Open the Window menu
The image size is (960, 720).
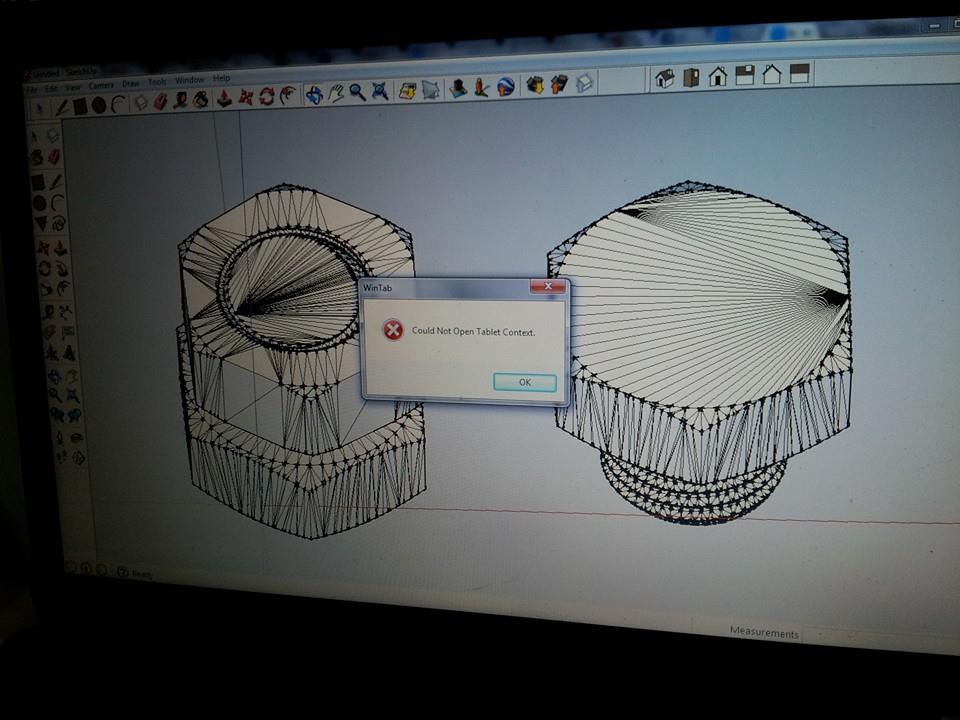click(x=189, y=80)
